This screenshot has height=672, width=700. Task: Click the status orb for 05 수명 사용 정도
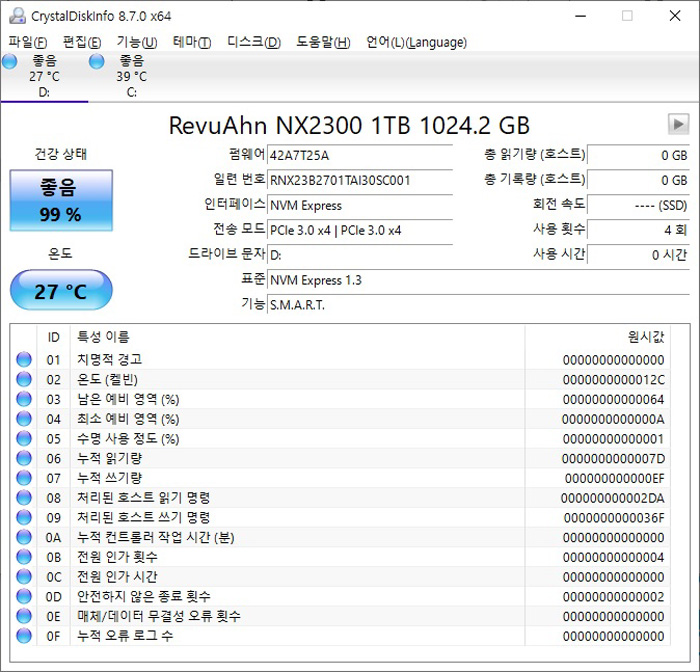click(x=24, y=438)
